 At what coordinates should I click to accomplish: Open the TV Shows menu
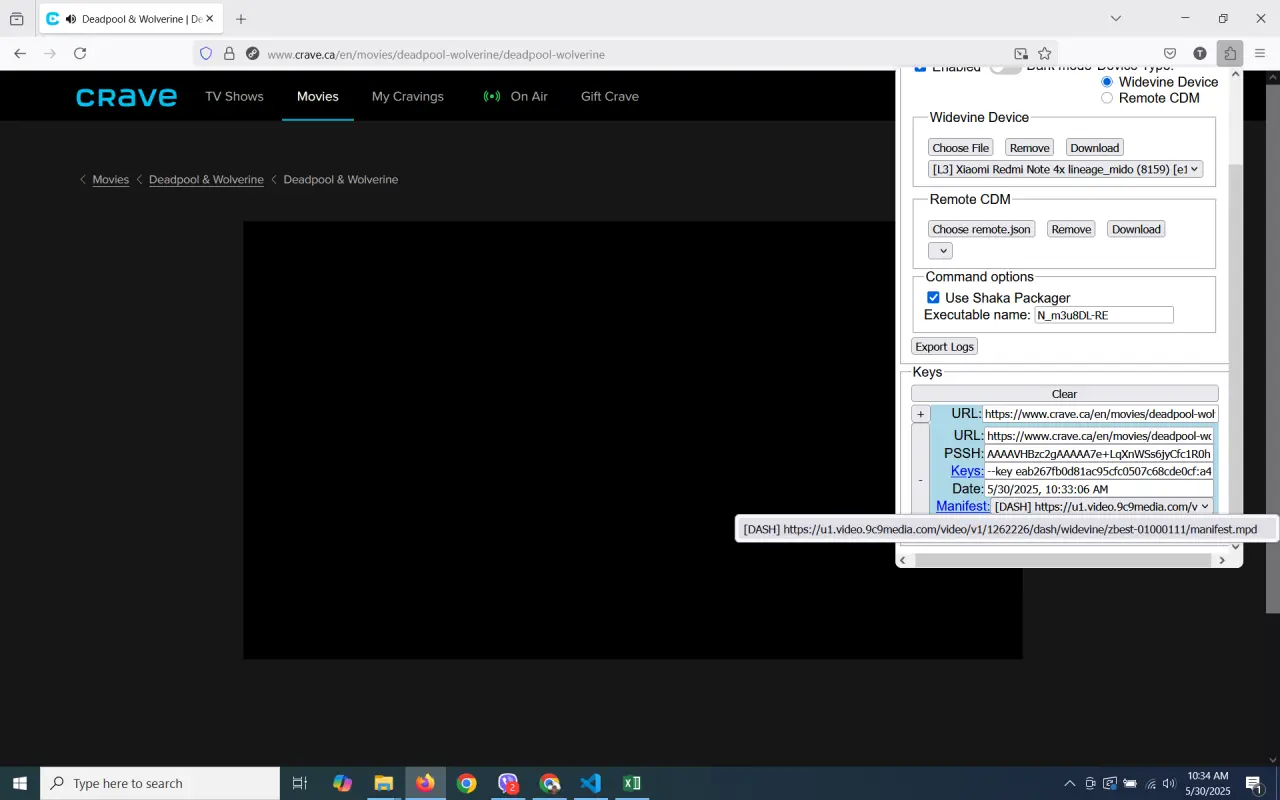click(234, 97)
